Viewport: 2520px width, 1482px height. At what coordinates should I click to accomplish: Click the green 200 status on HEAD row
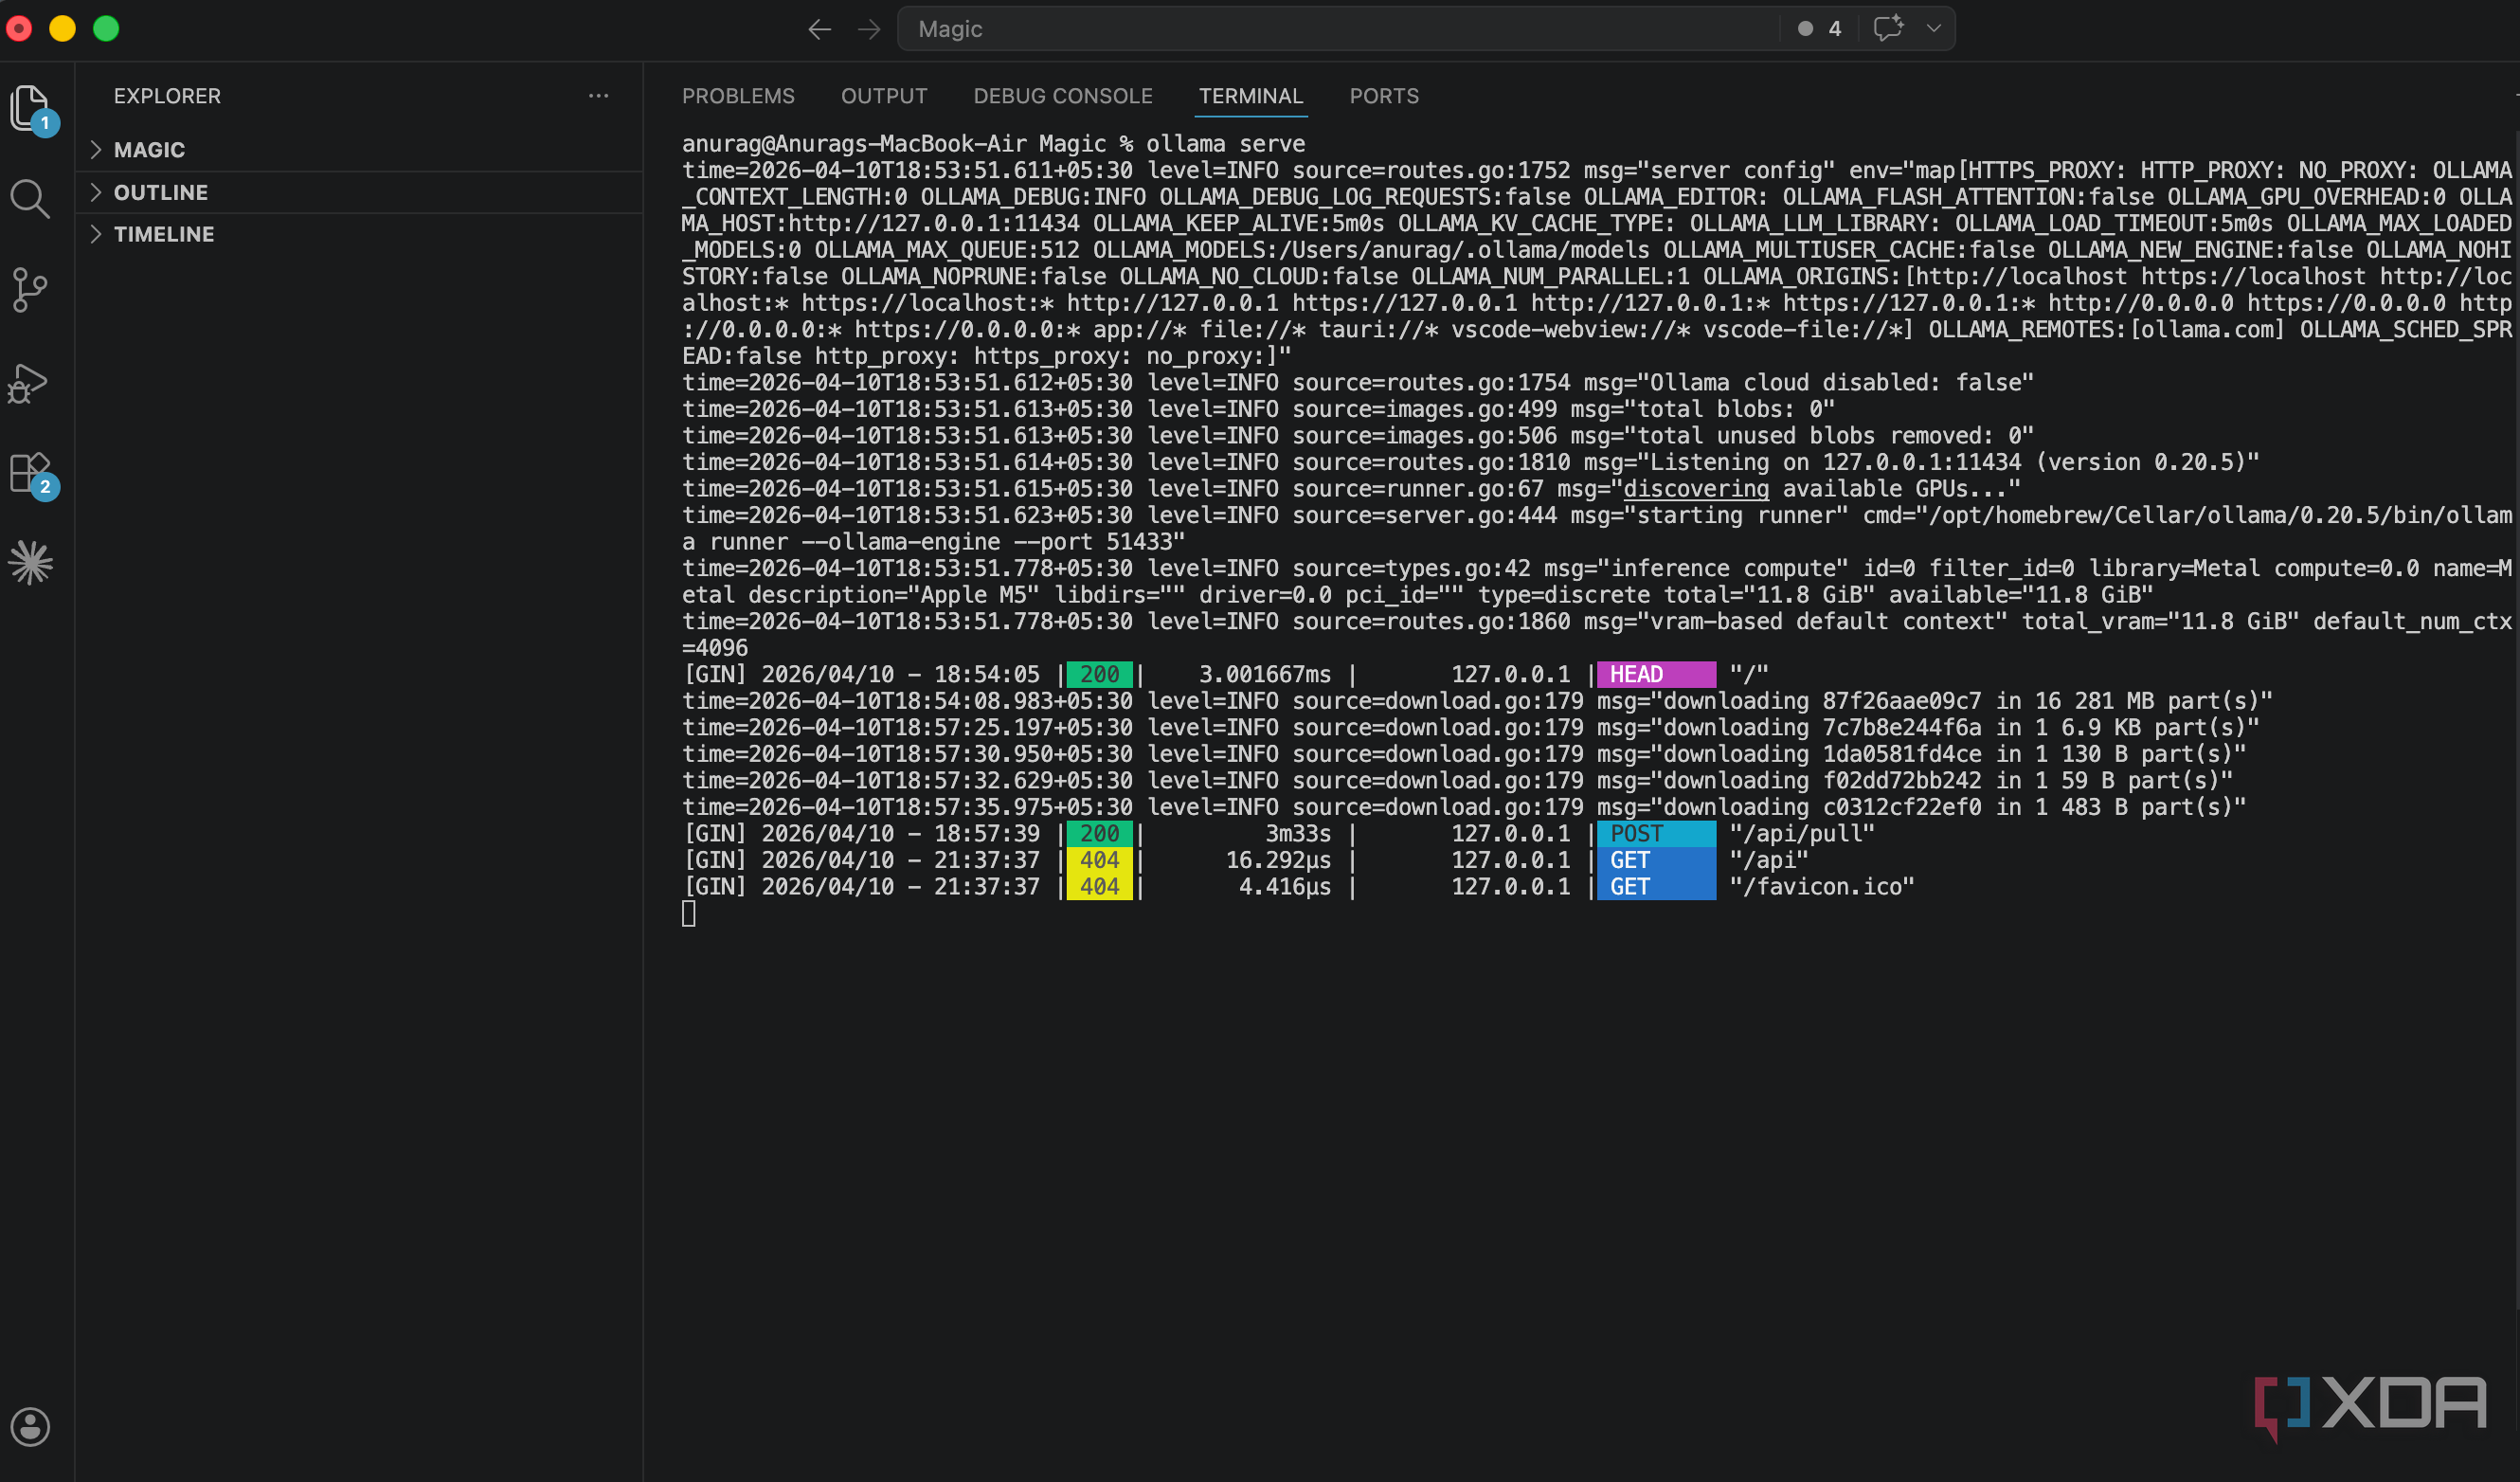click(x=1099, y=675)
